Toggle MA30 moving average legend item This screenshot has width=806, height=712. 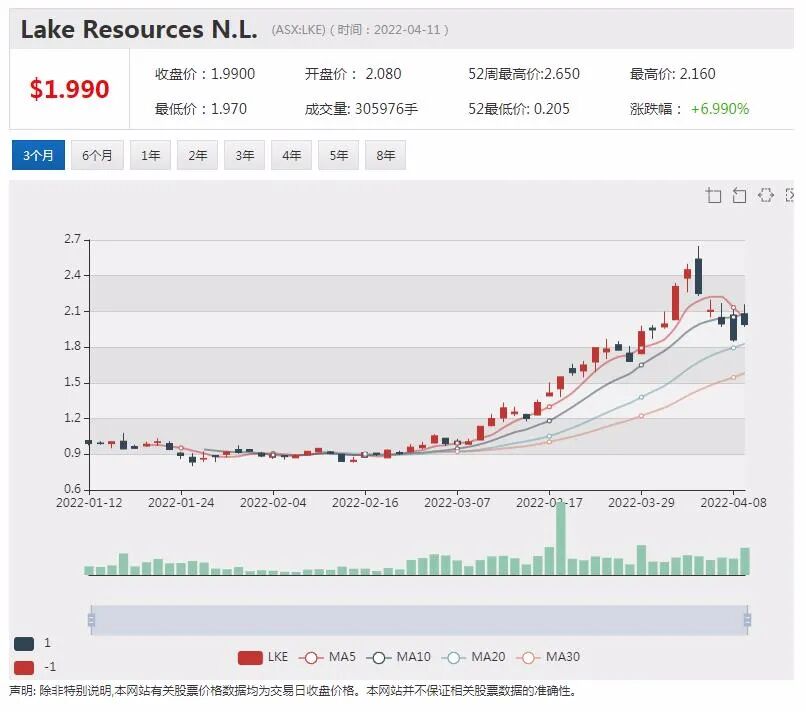tap(548, 658)
